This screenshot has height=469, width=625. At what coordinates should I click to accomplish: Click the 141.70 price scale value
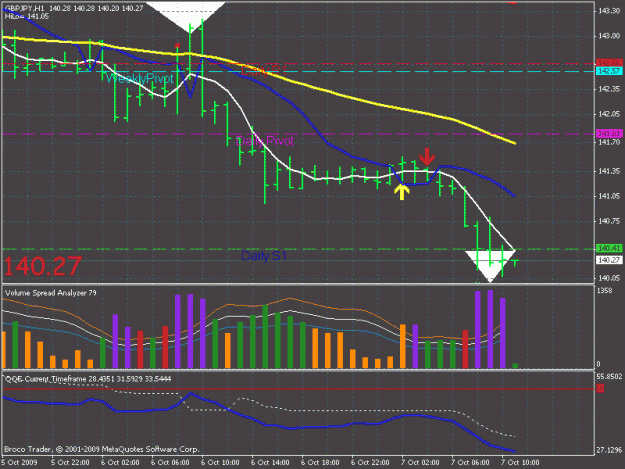click(x=609, y=142)
